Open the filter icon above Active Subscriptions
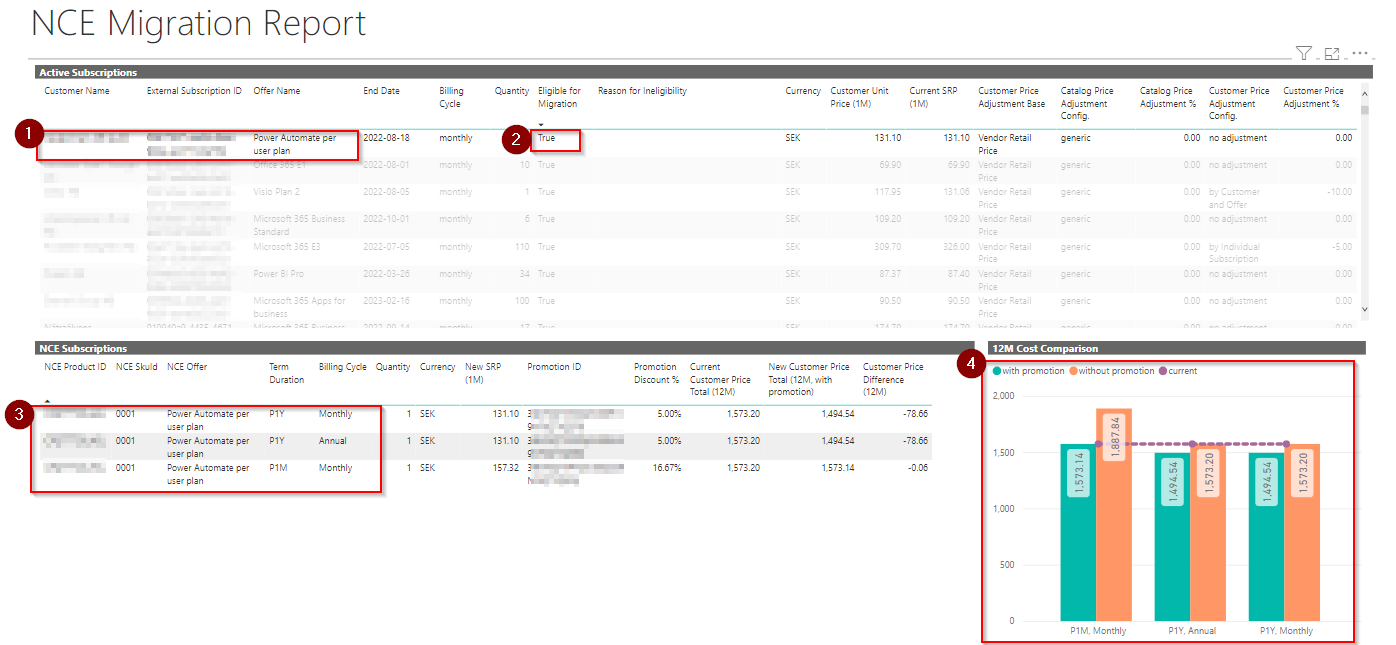 [x=1304, y=53]
